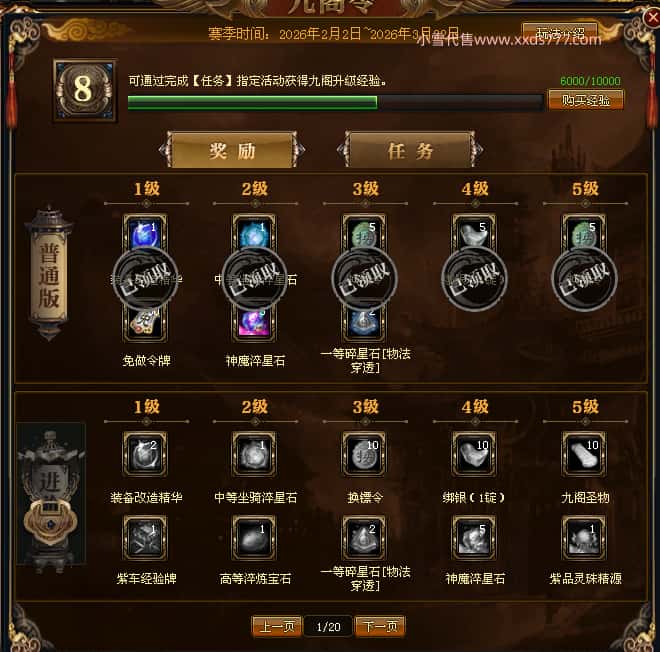The height and width of the screenshot is (652, 660).
Task: Click the advanced-row 神魔淬星石 icon
Action: pos(474,538)
